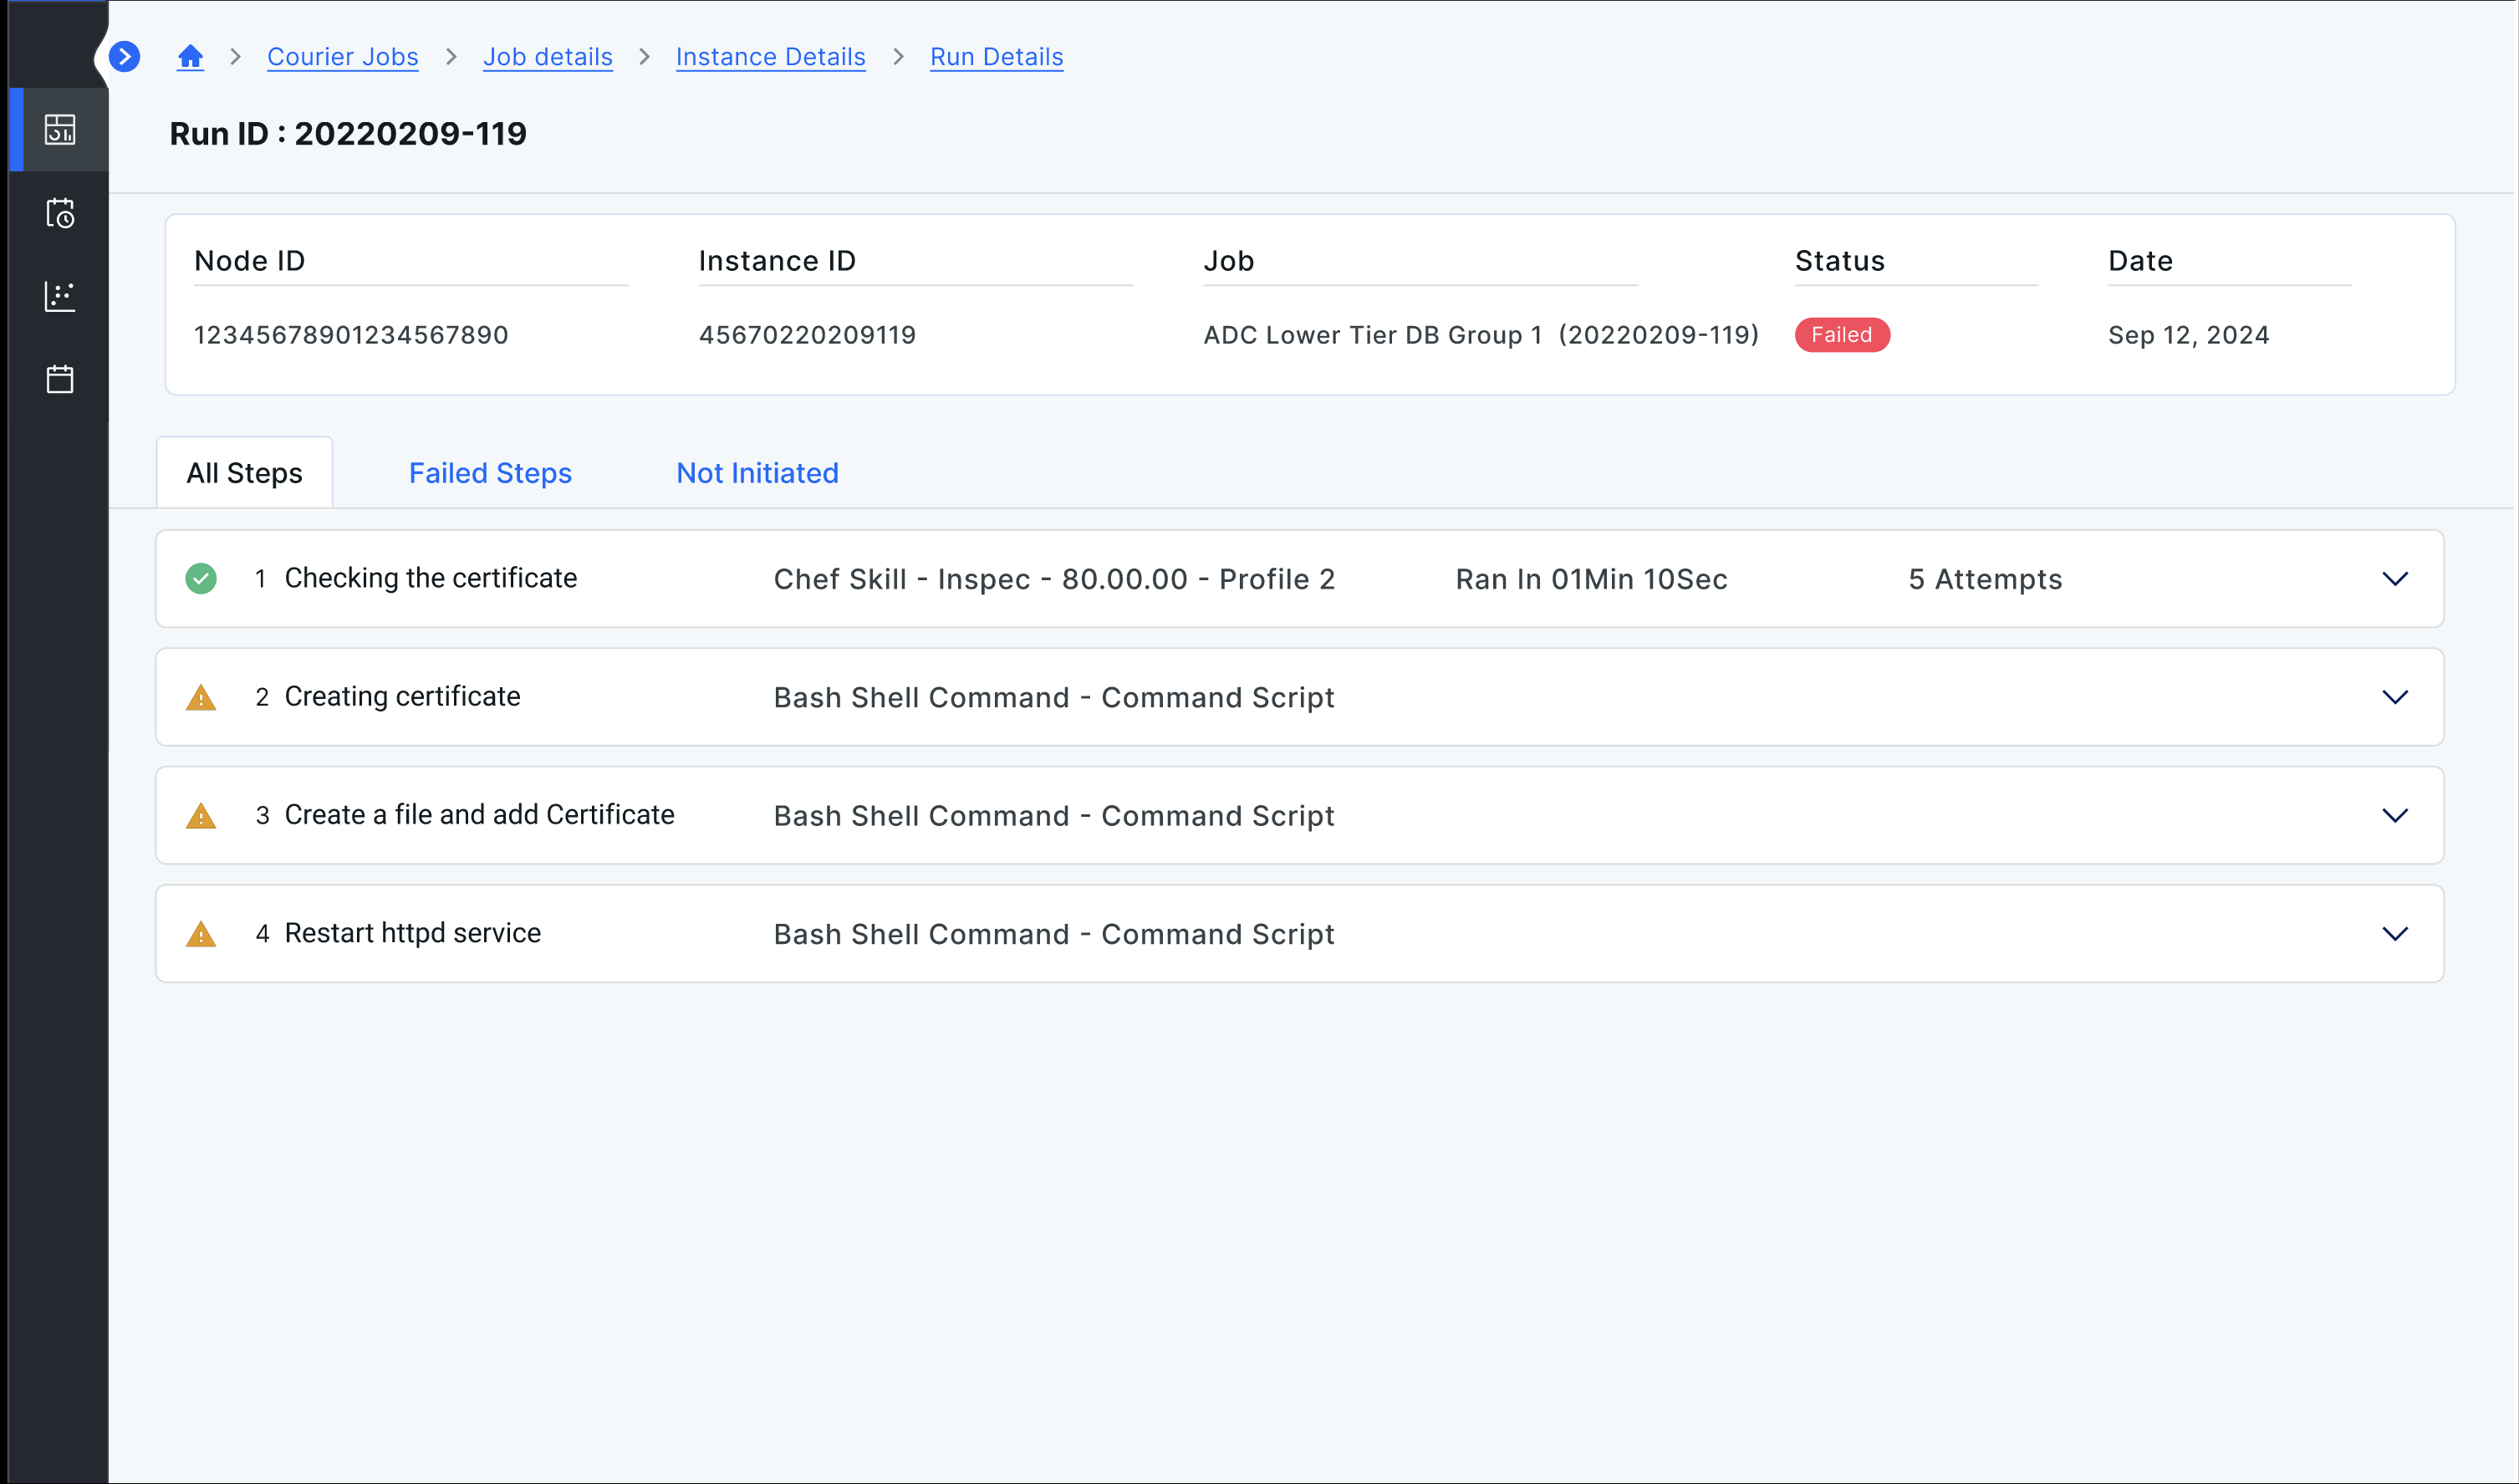Click the red Failed status badge

coord(1841,335)
